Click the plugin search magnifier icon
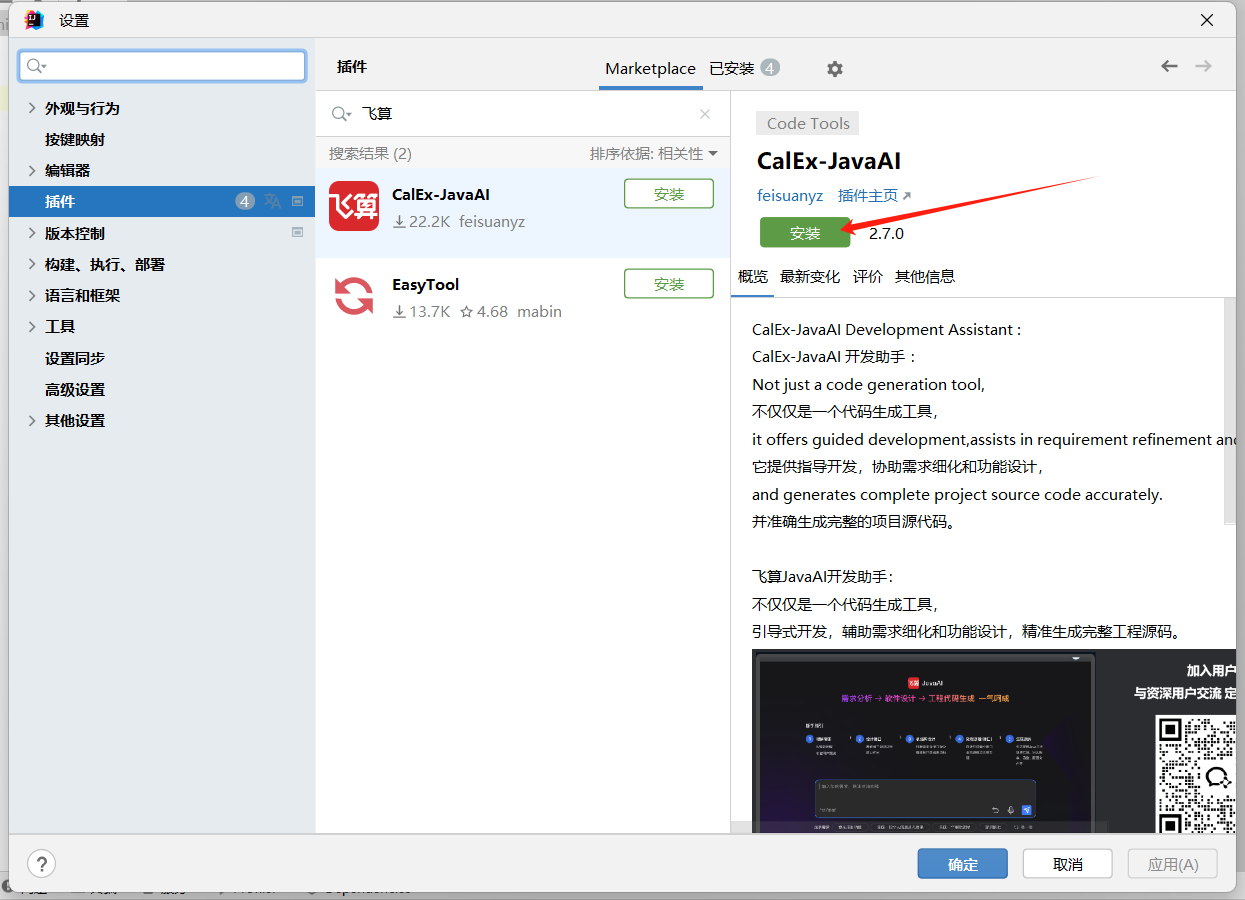Screen dimensions: 1245x900 (341, 114)
